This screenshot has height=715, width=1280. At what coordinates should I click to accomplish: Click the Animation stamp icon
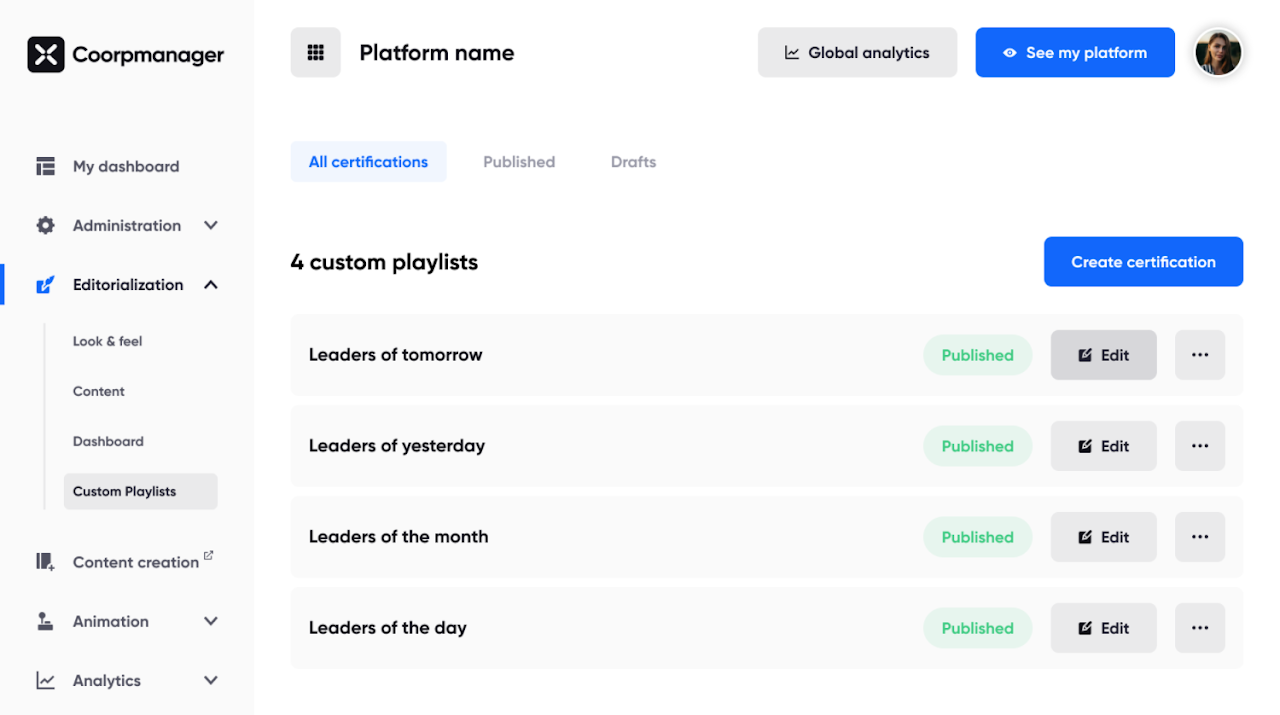click(x=46, y=621)
